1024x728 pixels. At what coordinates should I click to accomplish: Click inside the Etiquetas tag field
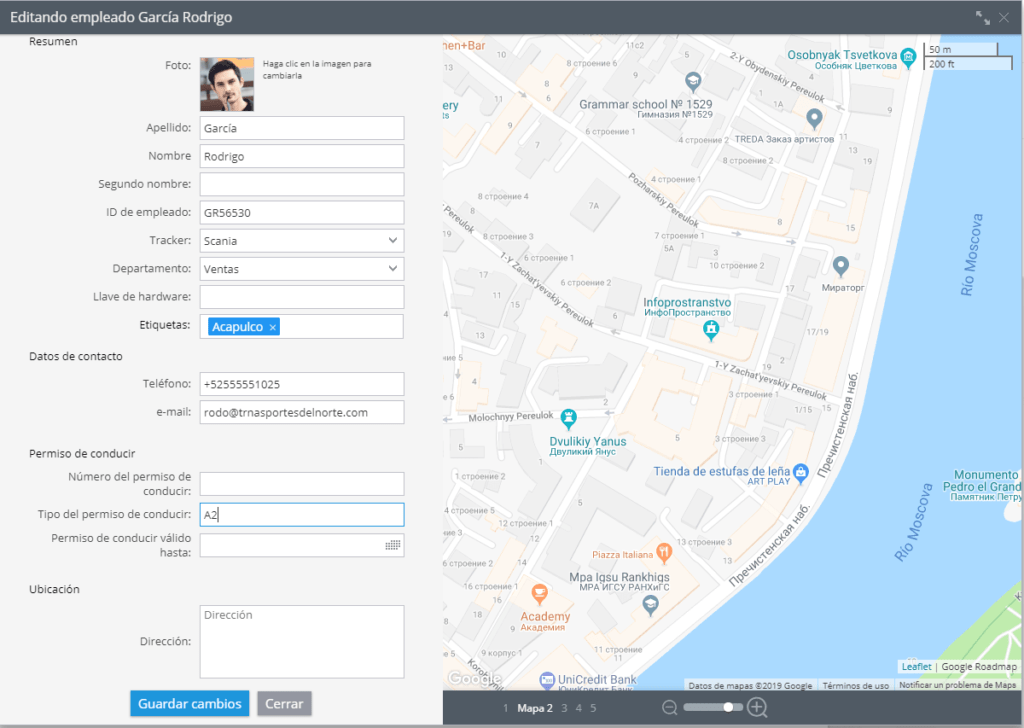[302, 326]
